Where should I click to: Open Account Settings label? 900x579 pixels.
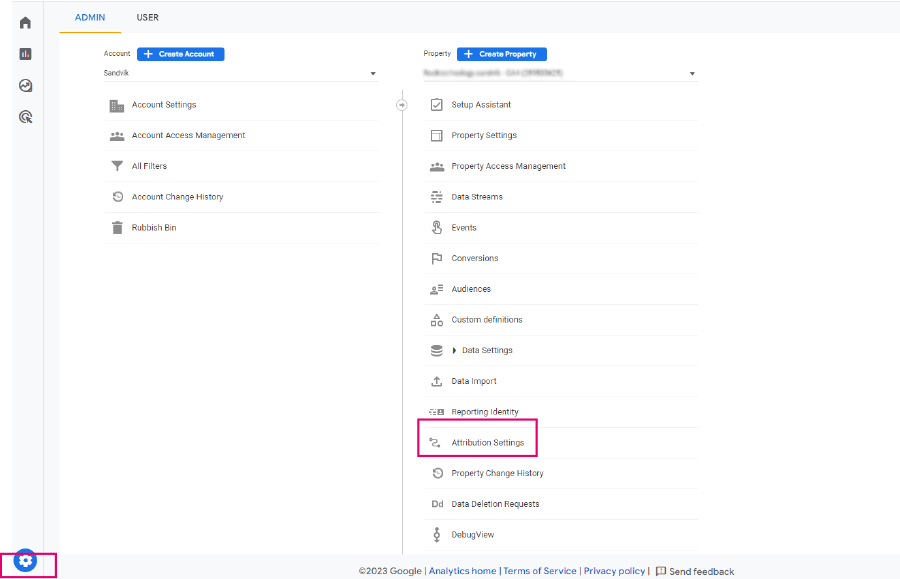[164, 104]
